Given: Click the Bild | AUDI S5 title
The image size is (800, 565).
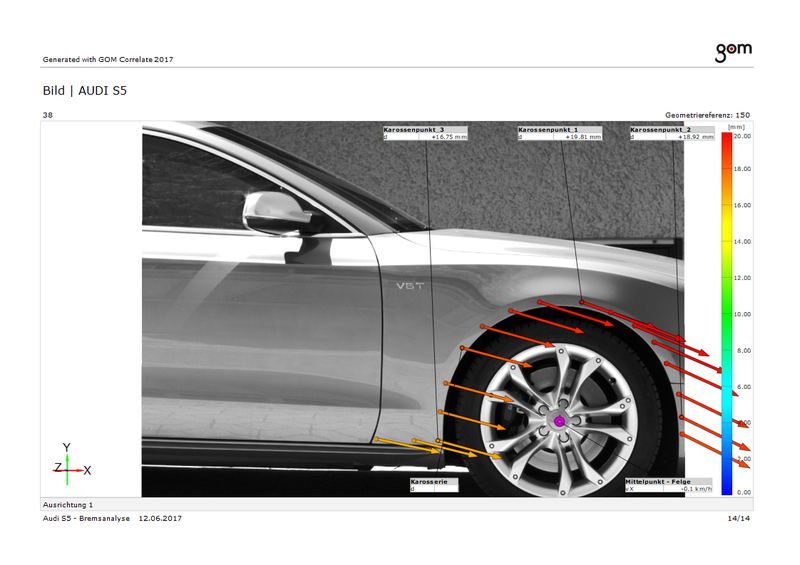Looking at the screenshot, I should pyautogui.click(x=84, y=91).
